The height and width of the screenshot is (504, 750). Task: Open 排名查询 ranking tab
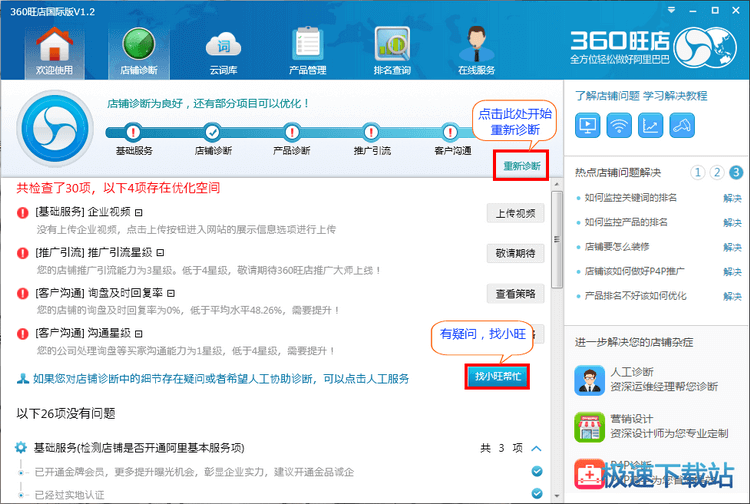(x=392, y=52)
